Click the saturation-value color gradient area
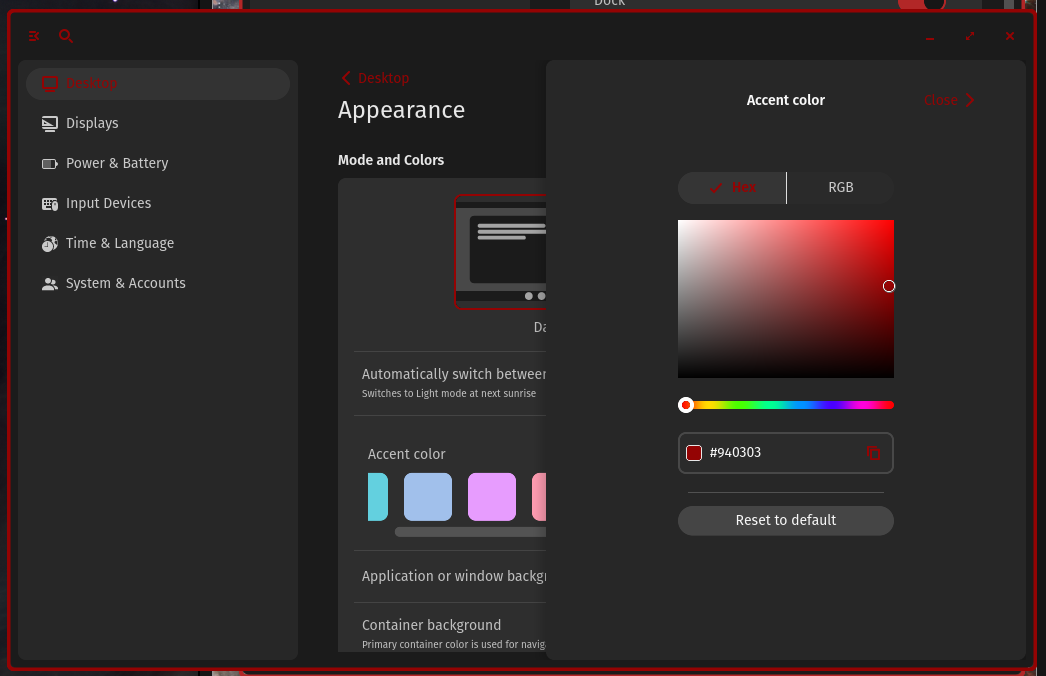 click(x=786, y=299)
